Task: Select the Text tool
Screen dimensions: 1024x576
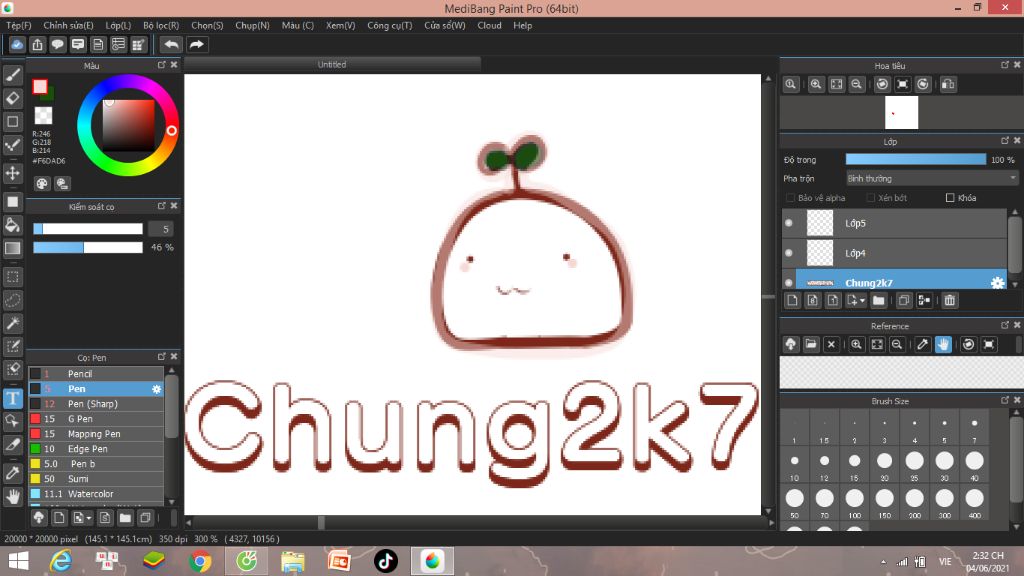Action: [12, 398]
